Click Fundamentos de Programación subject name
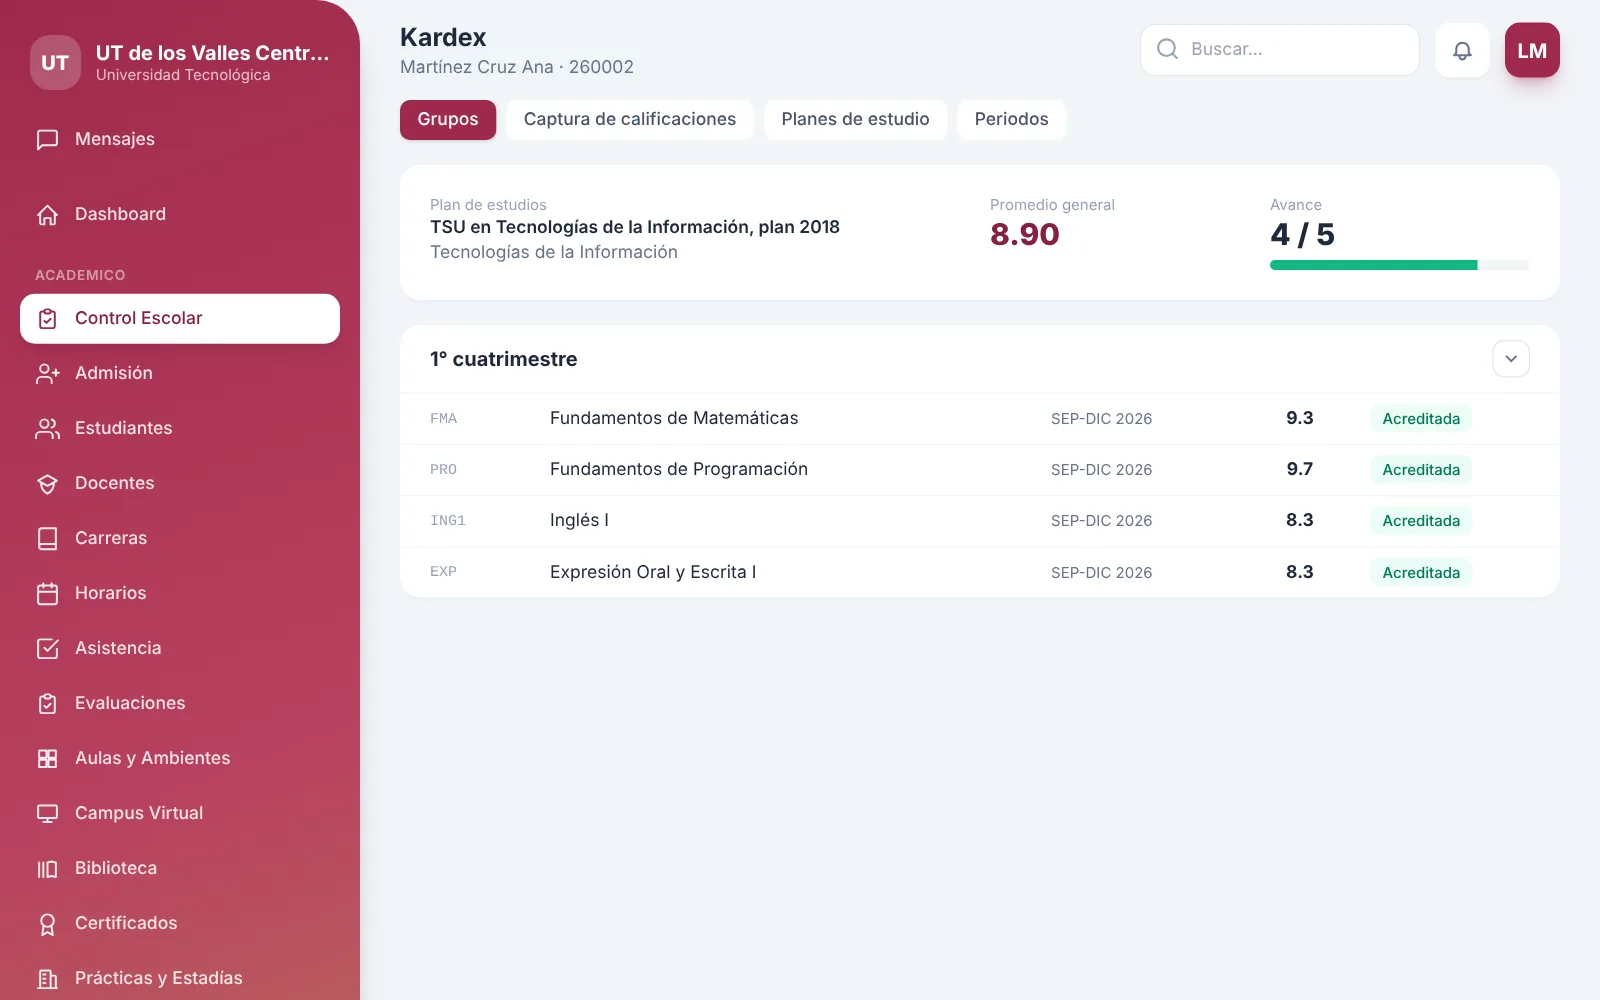Viewport: 1600px width, 1000px height. pos(679,469)
